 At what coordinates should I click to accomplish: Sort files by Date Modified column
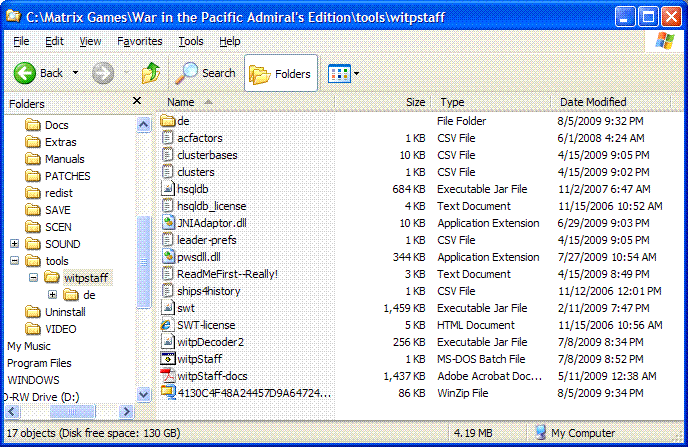click(610, 102)
